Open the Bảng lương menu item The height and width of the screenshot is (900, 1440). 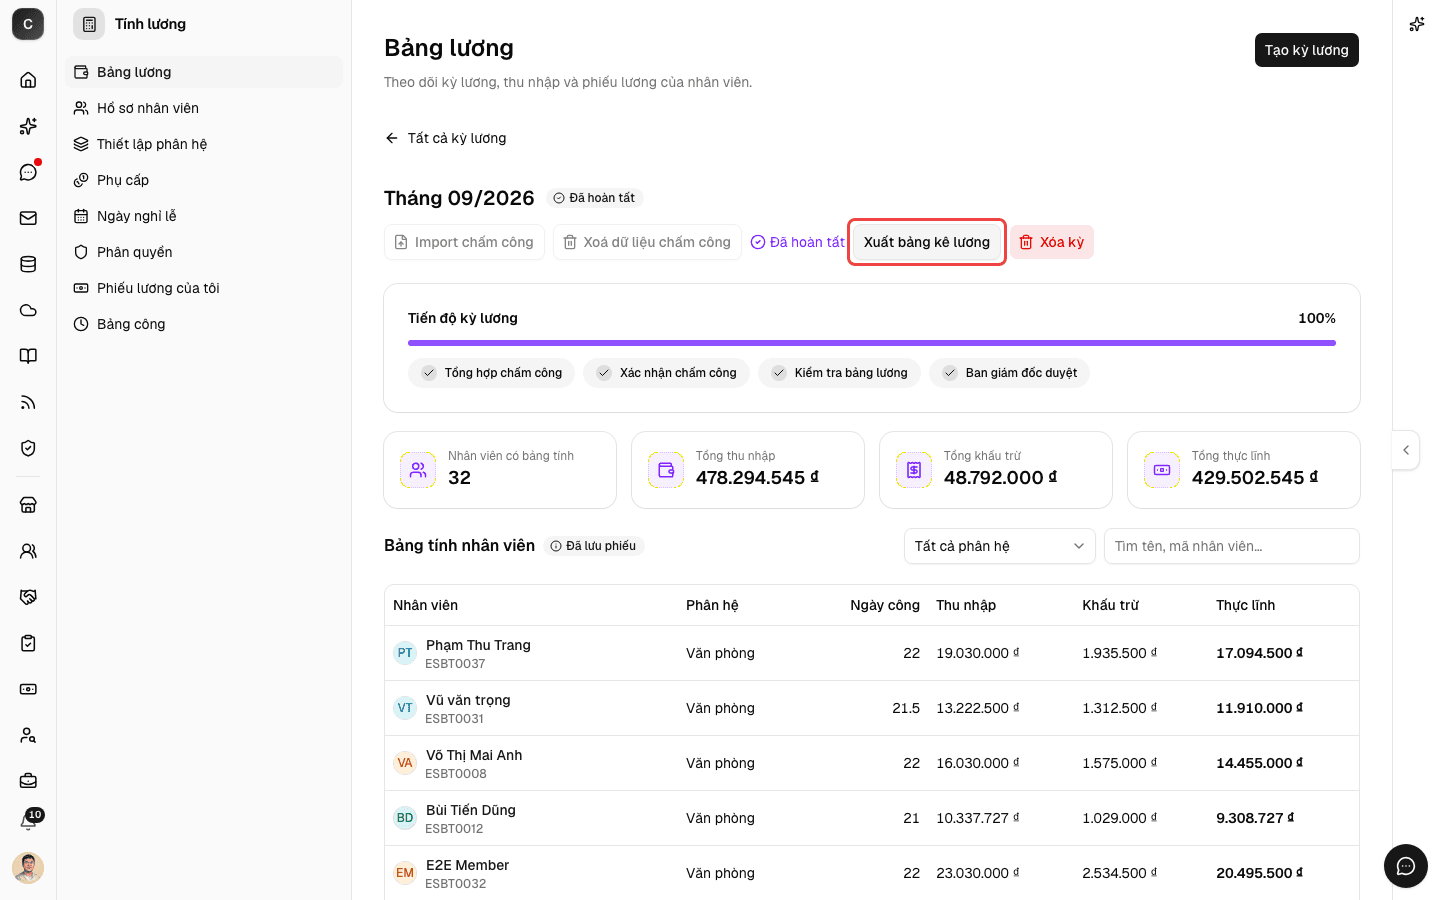(x=204, y=72)
